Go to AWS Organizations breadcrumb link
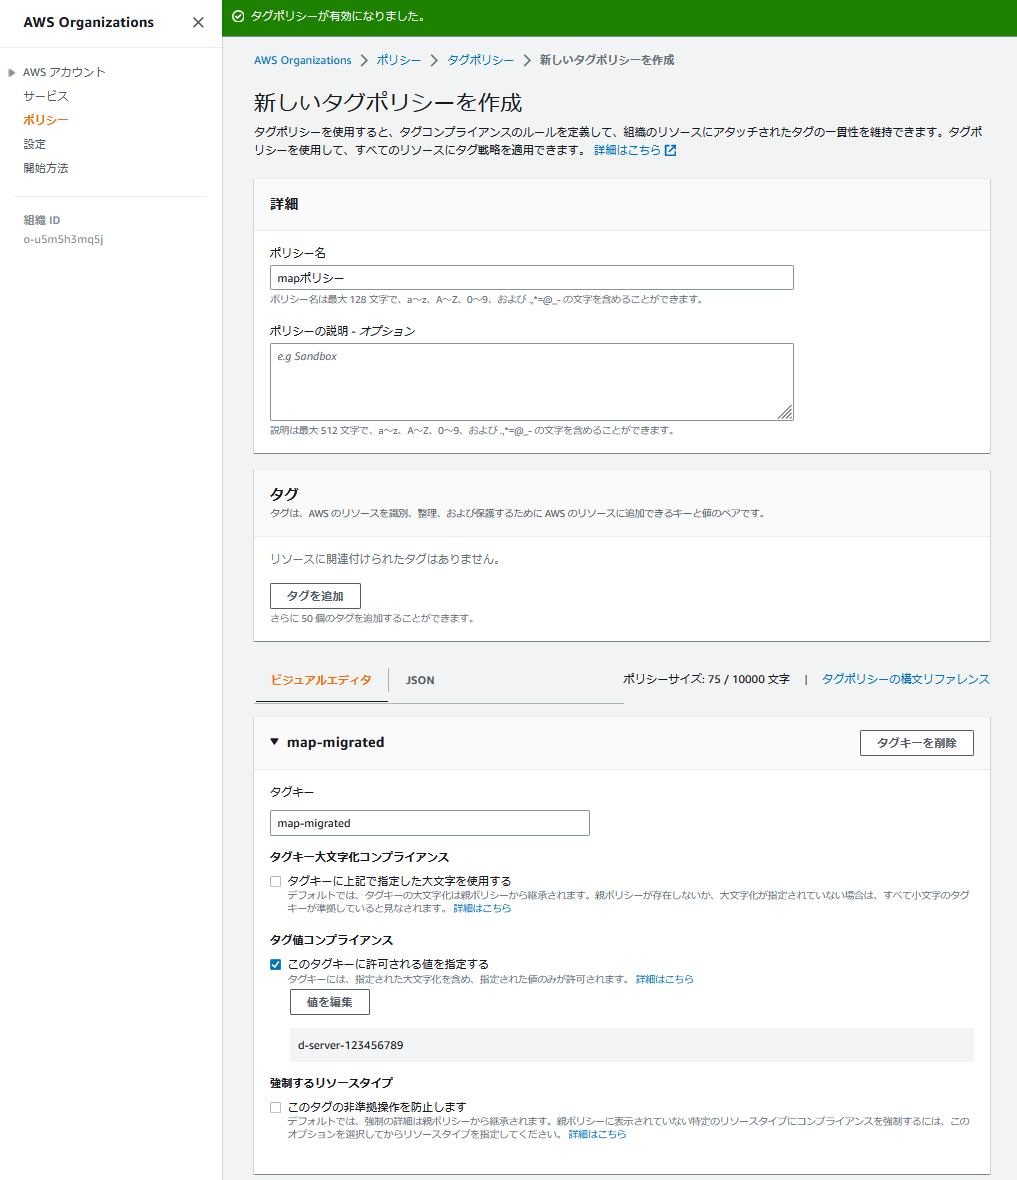The image size is (1017, 1180). tap(303, 60)
